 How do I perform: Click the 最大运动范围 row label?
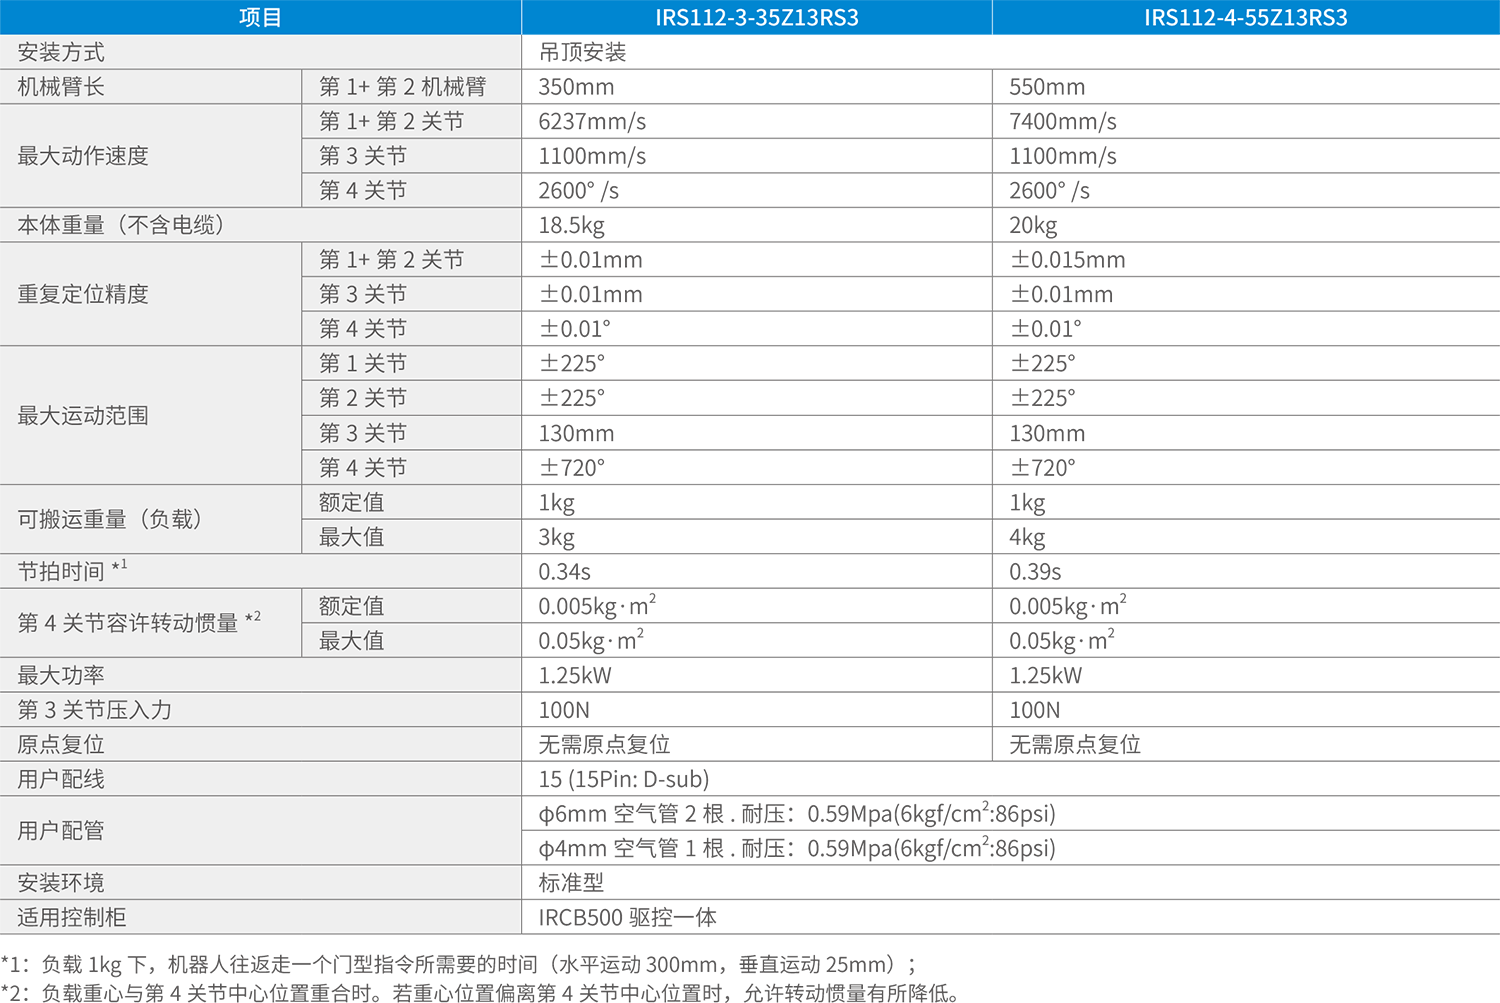pyautogui.click(x=83, y=415)
